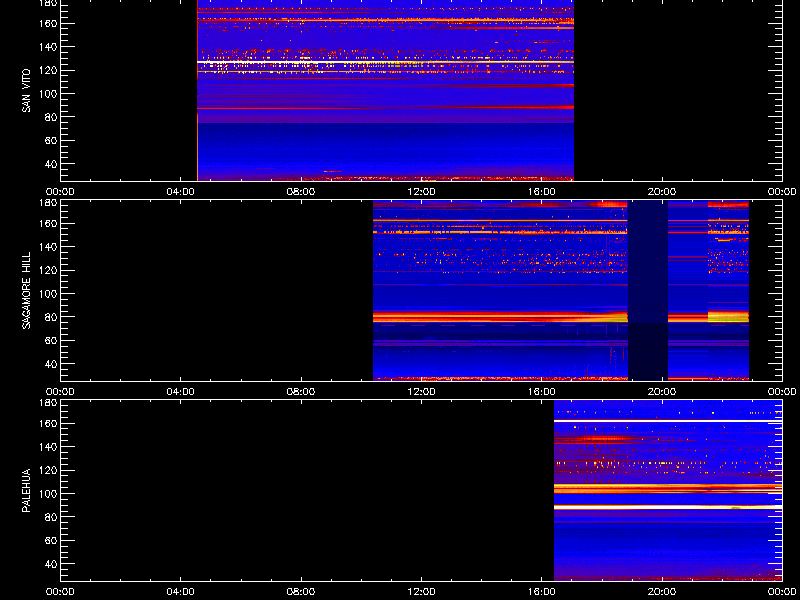Click inside the San Vito spectrogram data
Image resolution: width=800 pixels, height=600 pixels.
click(385, 90)
